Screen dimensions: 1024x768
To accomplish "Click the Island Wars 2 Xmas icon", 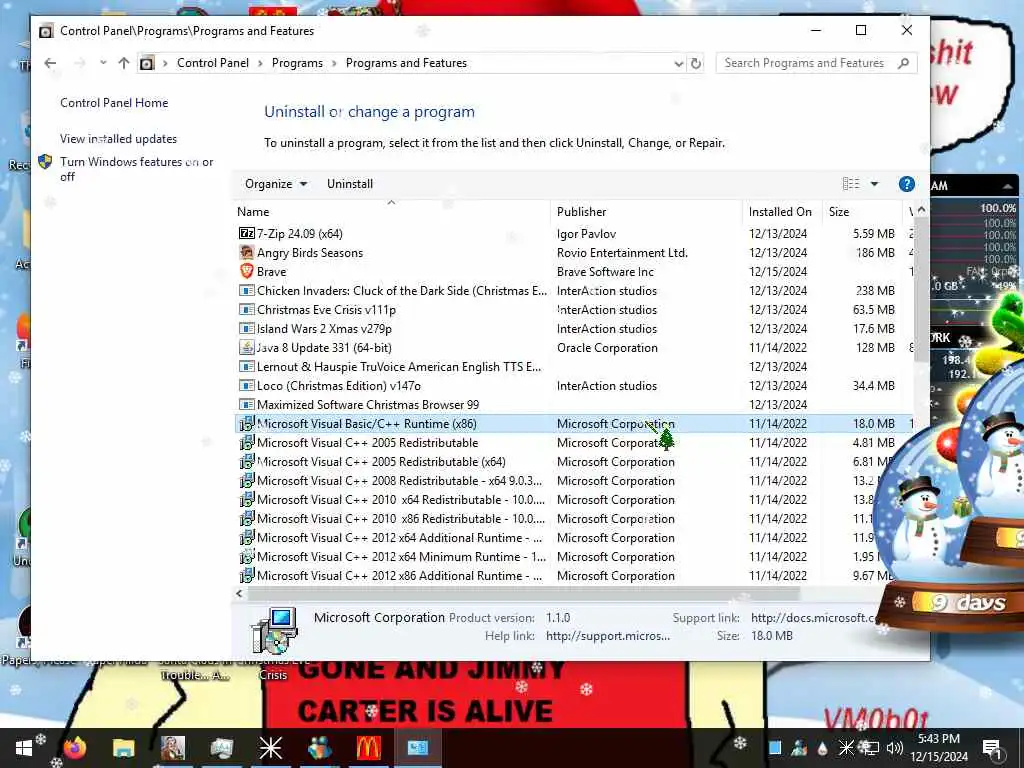I will [246, 328].
